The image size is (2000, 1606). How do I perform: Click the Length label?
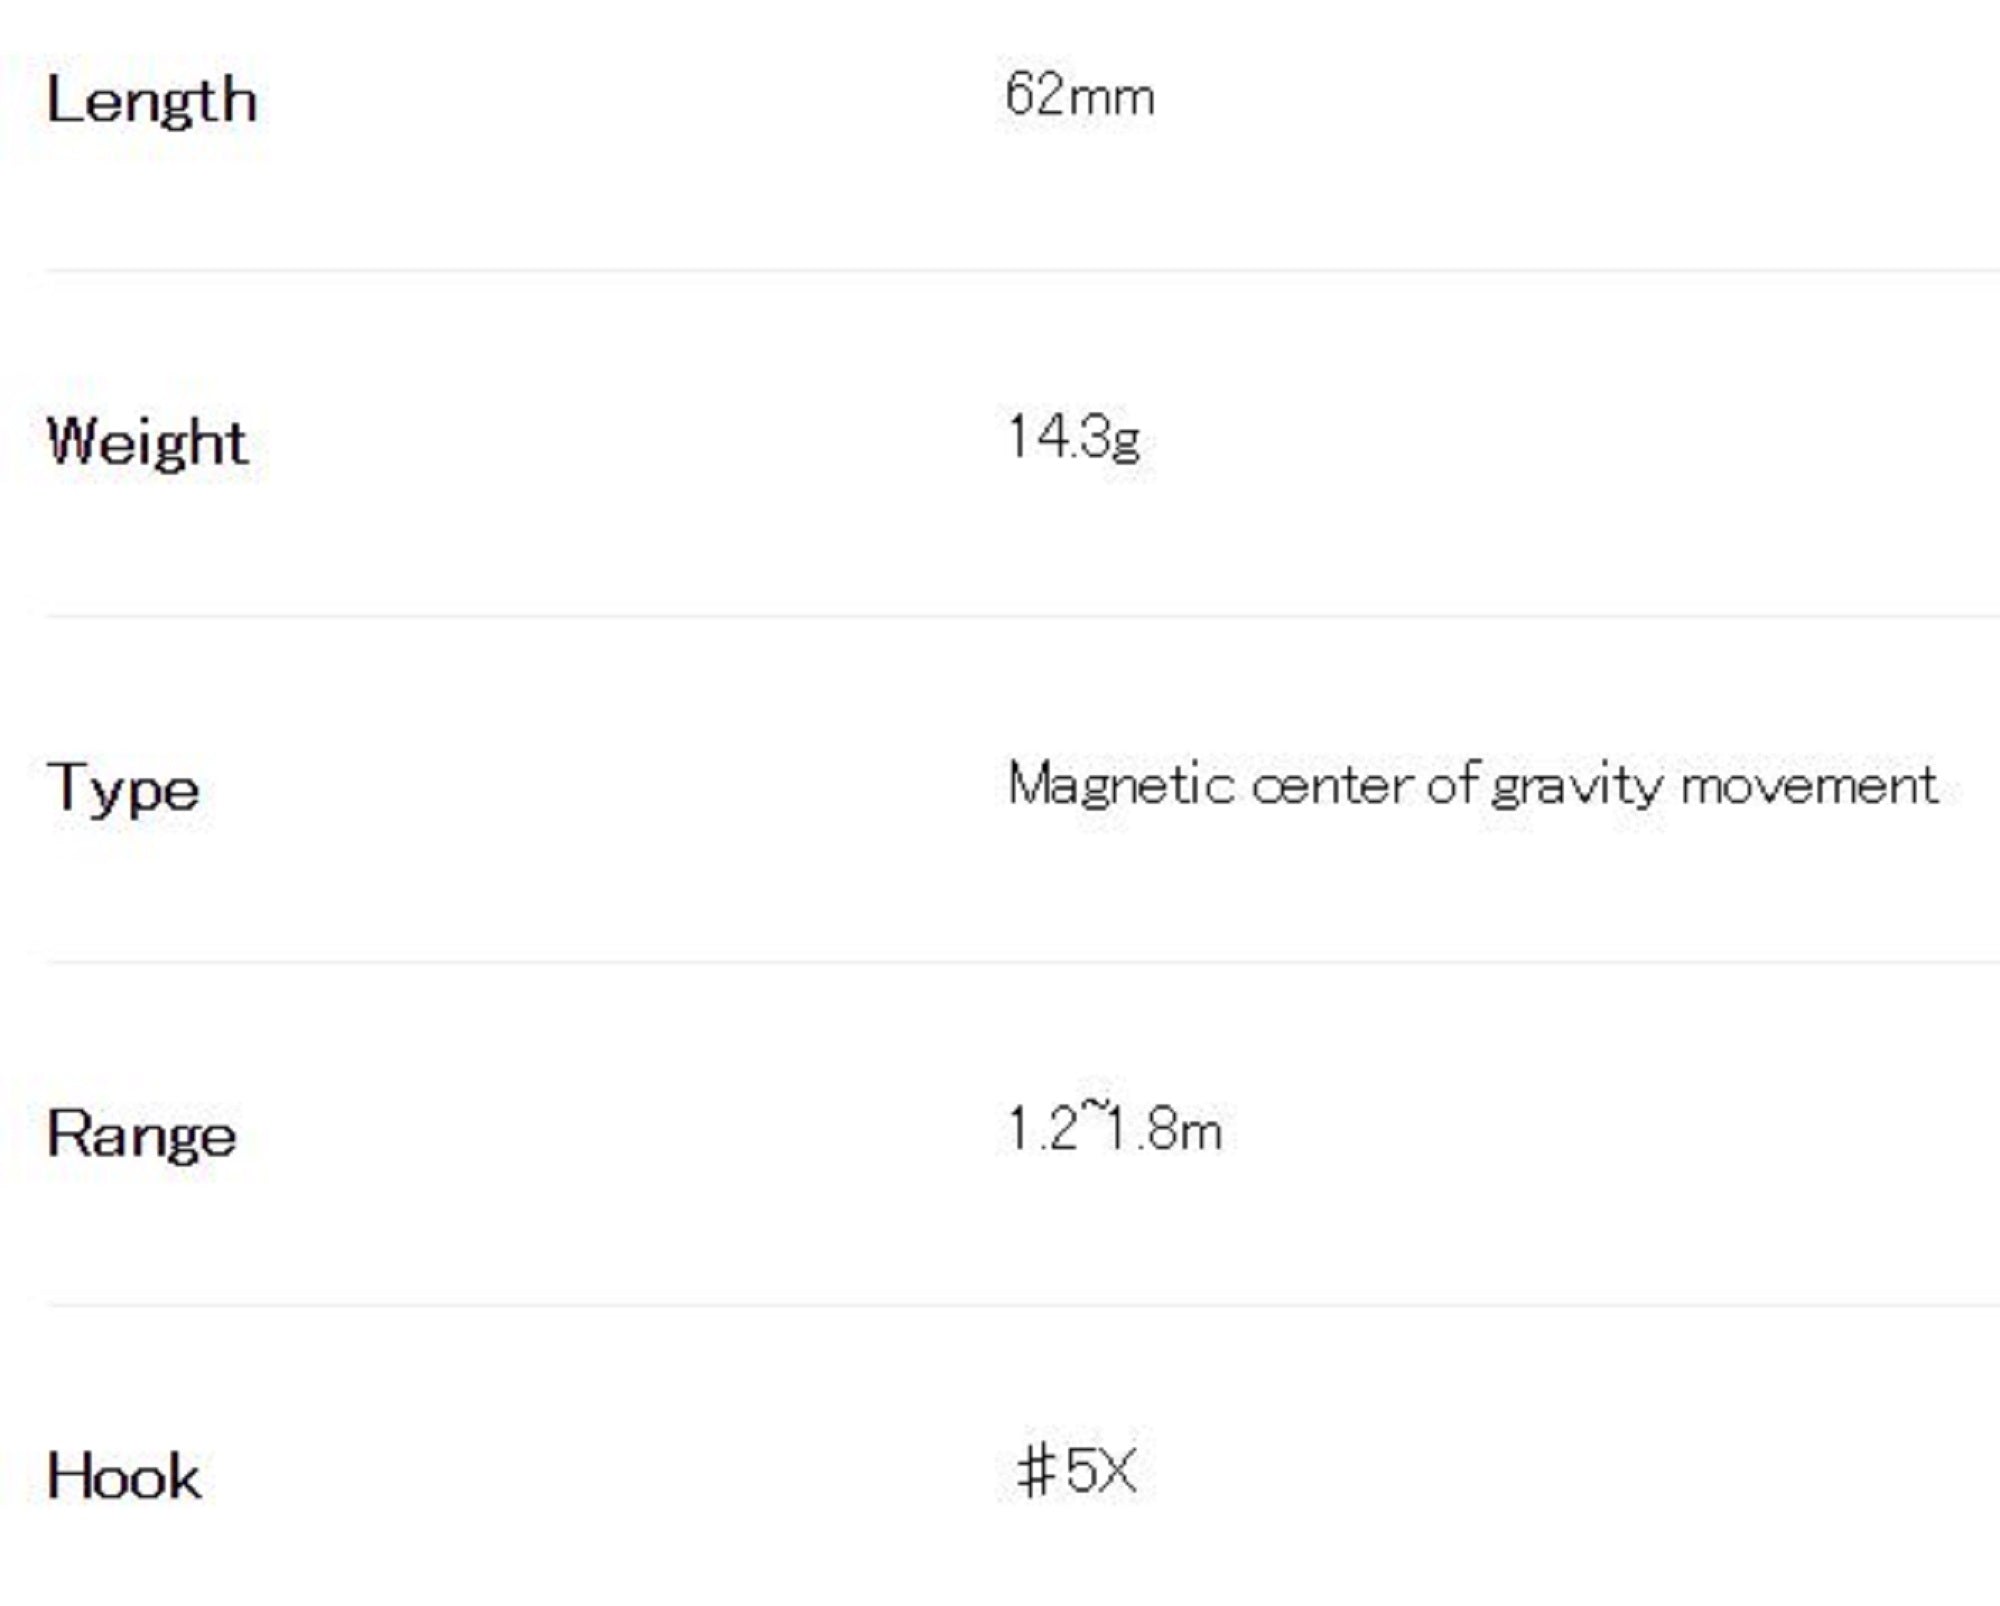152,101
